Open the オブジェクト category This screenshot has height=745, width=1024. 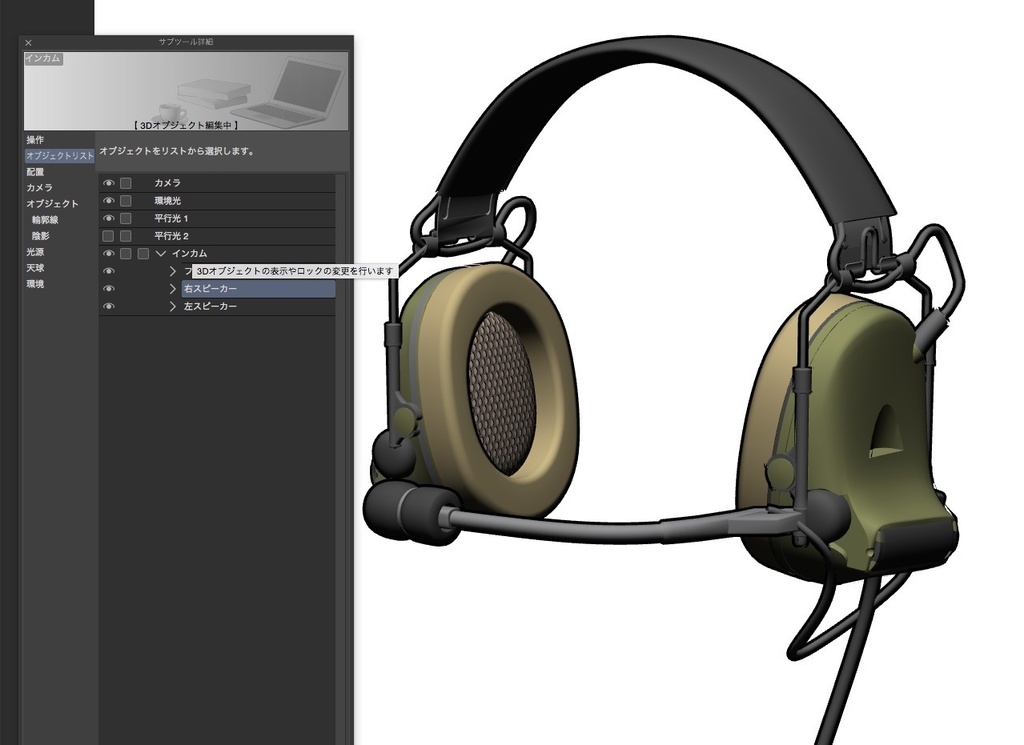[52, 204]
